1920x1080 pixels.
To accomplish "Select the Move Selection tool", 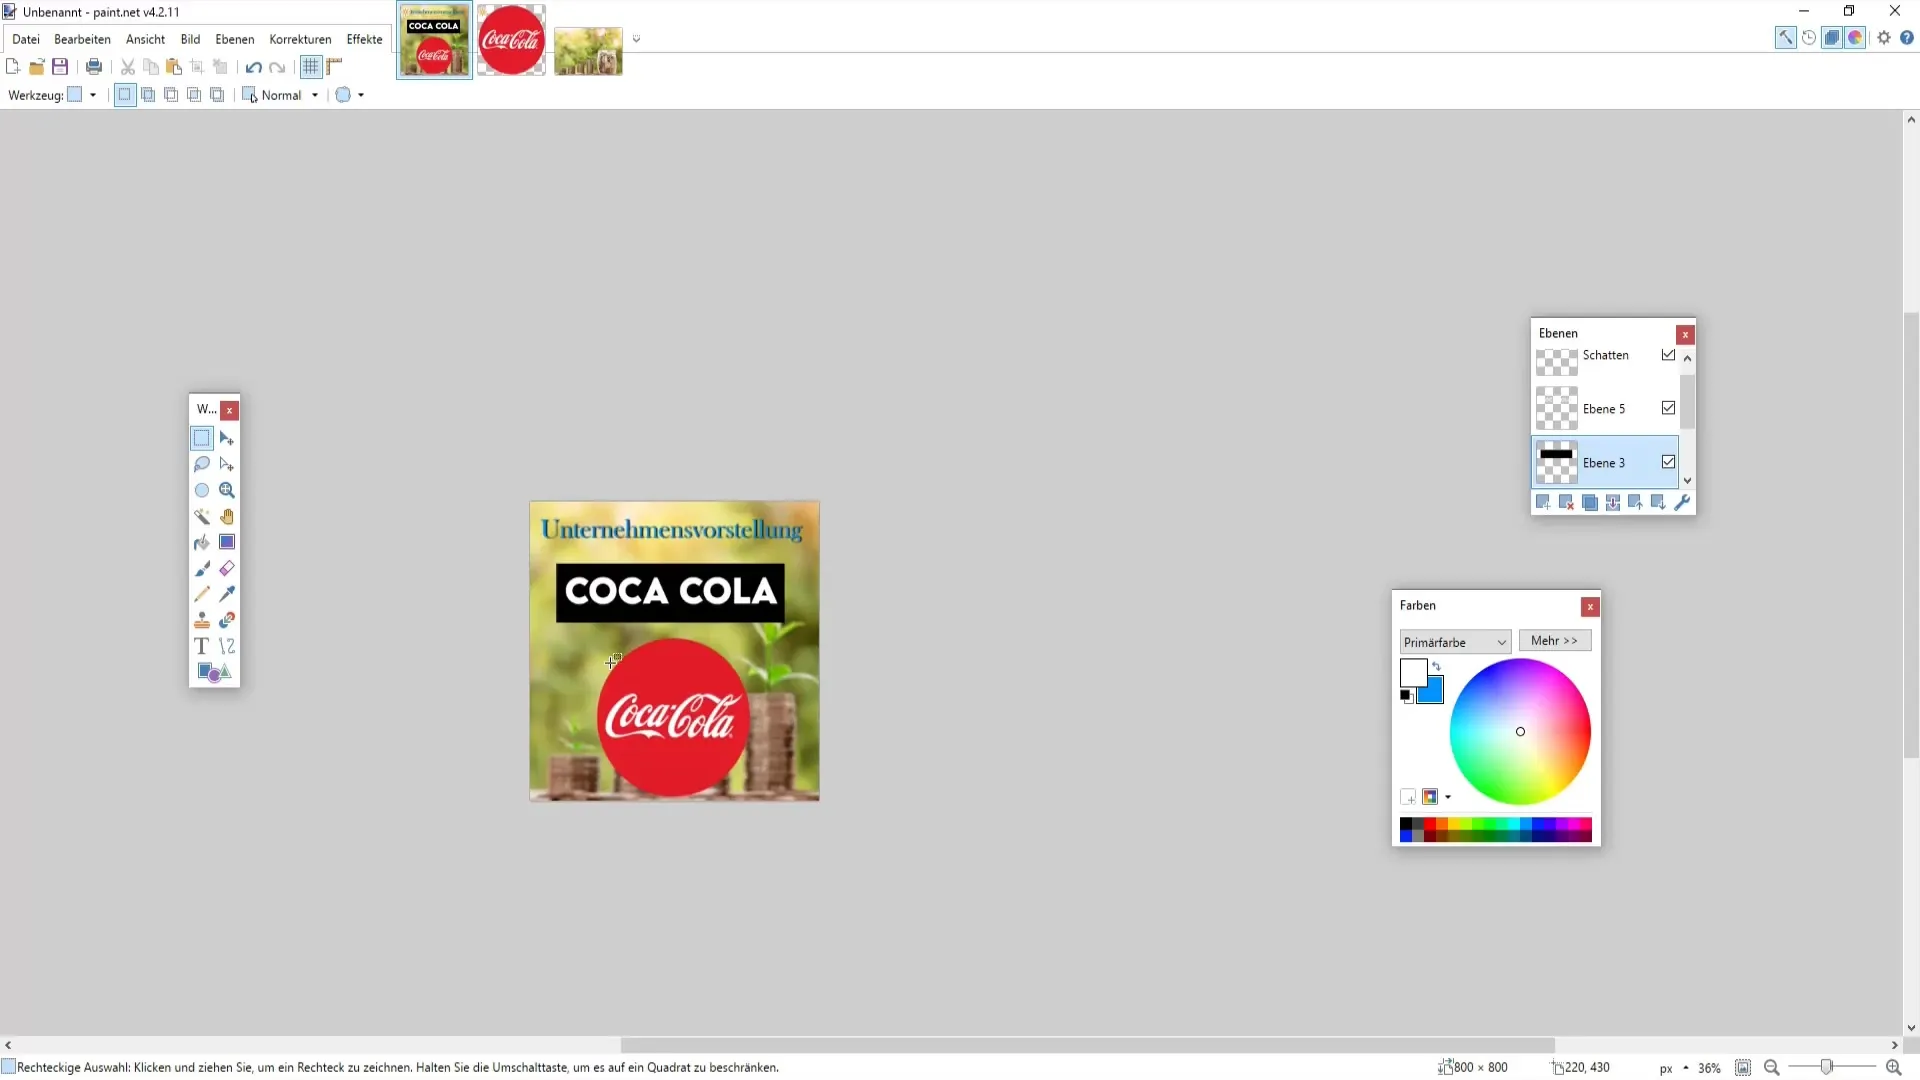I will [227, 464].
